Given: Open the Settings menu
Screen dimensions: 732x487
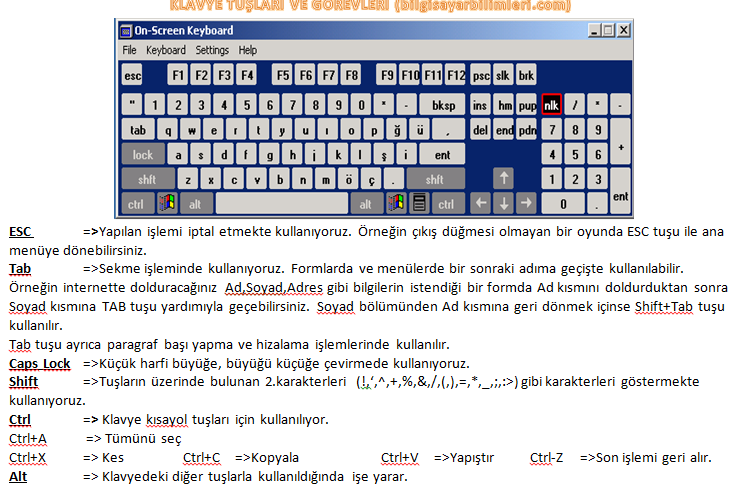Looking at the screenshot, I should click(x=212, y=50).
